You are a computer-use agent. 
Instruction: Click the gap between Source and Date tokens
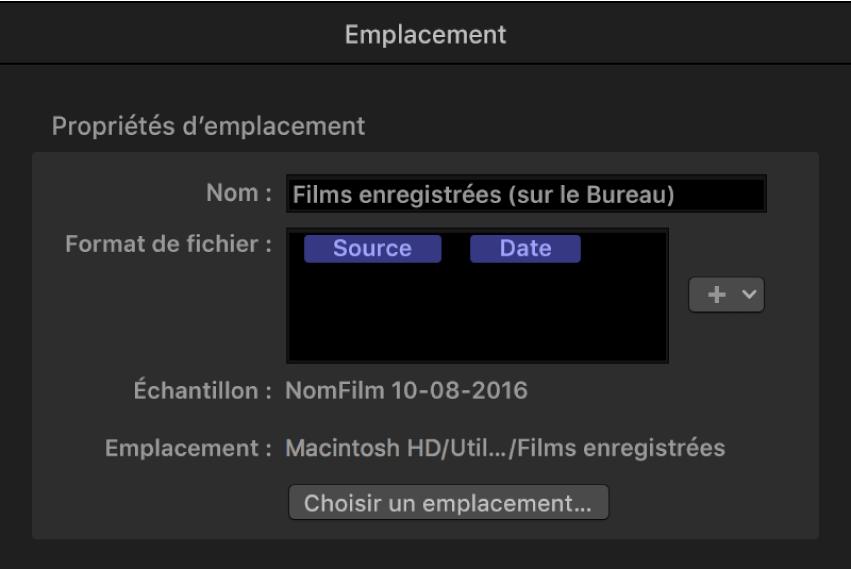click(x=455, y=249)
